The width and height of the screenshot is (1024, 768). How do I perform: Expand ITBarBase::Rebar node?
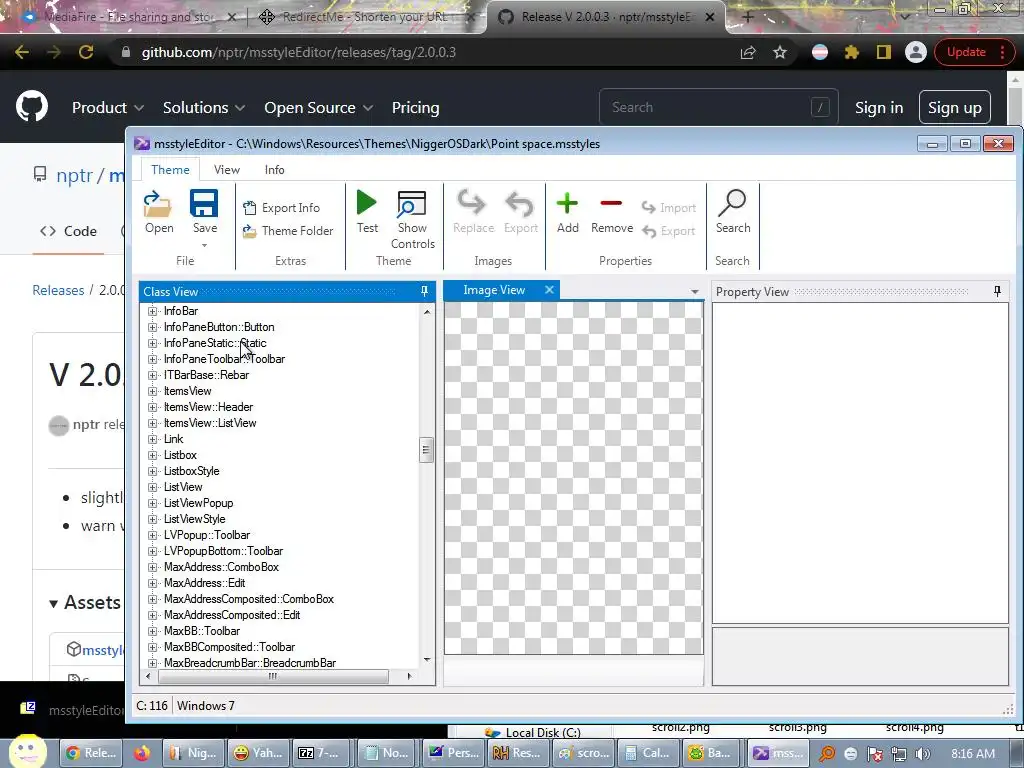tap(153, 375)
